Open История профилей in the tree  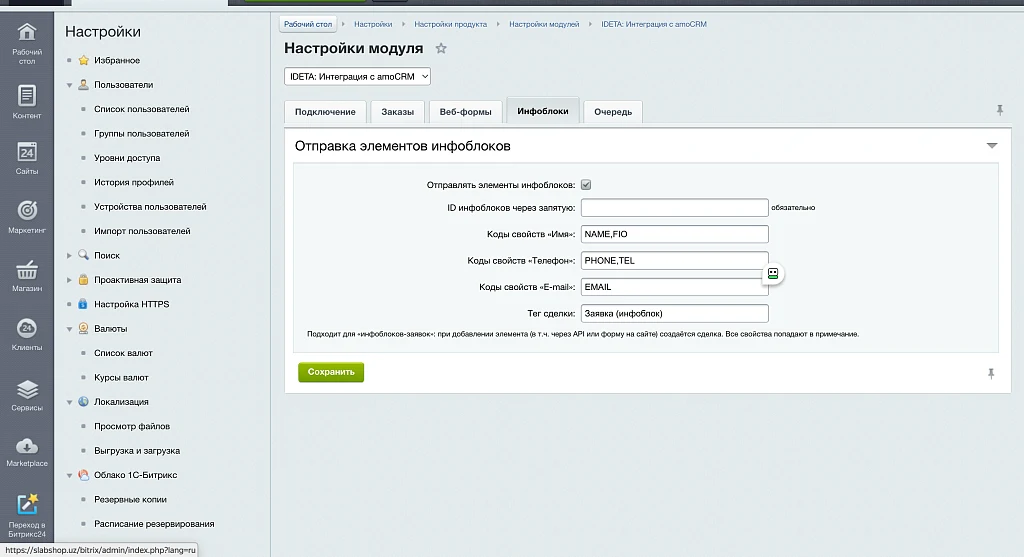coord(134,182)
